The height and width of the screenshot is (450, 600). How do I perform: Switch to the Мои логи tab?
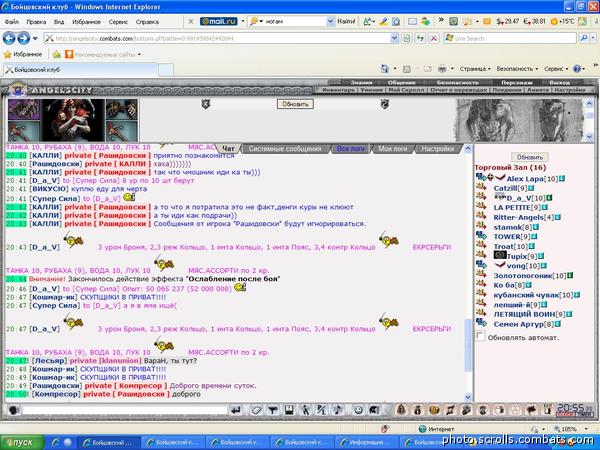(x=392, y=148)
